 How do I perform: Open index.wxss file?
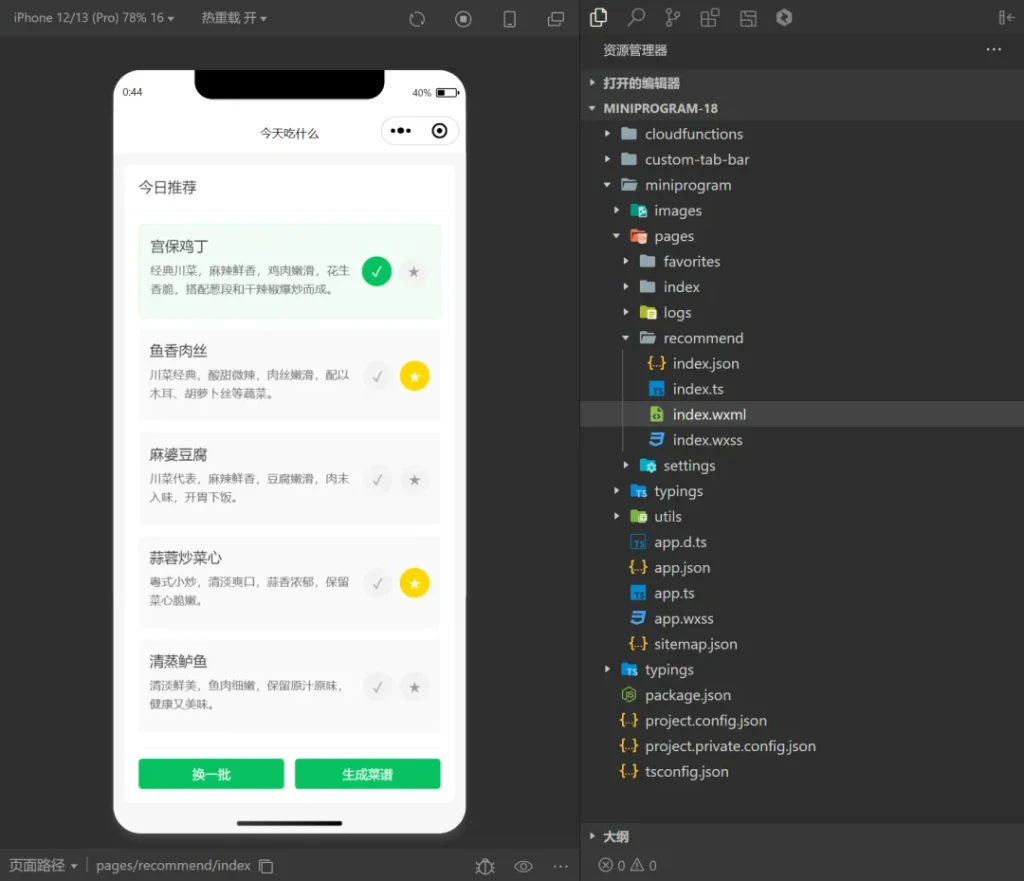coord(801,440)
